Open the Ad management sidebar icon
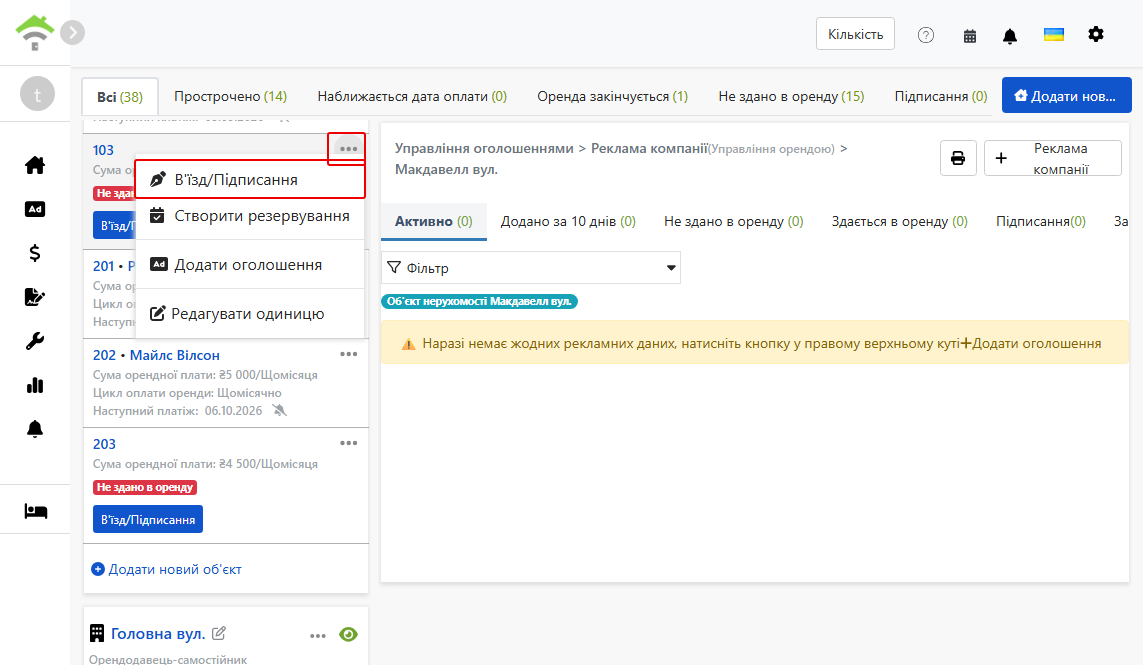 click(x=35, y=209)
